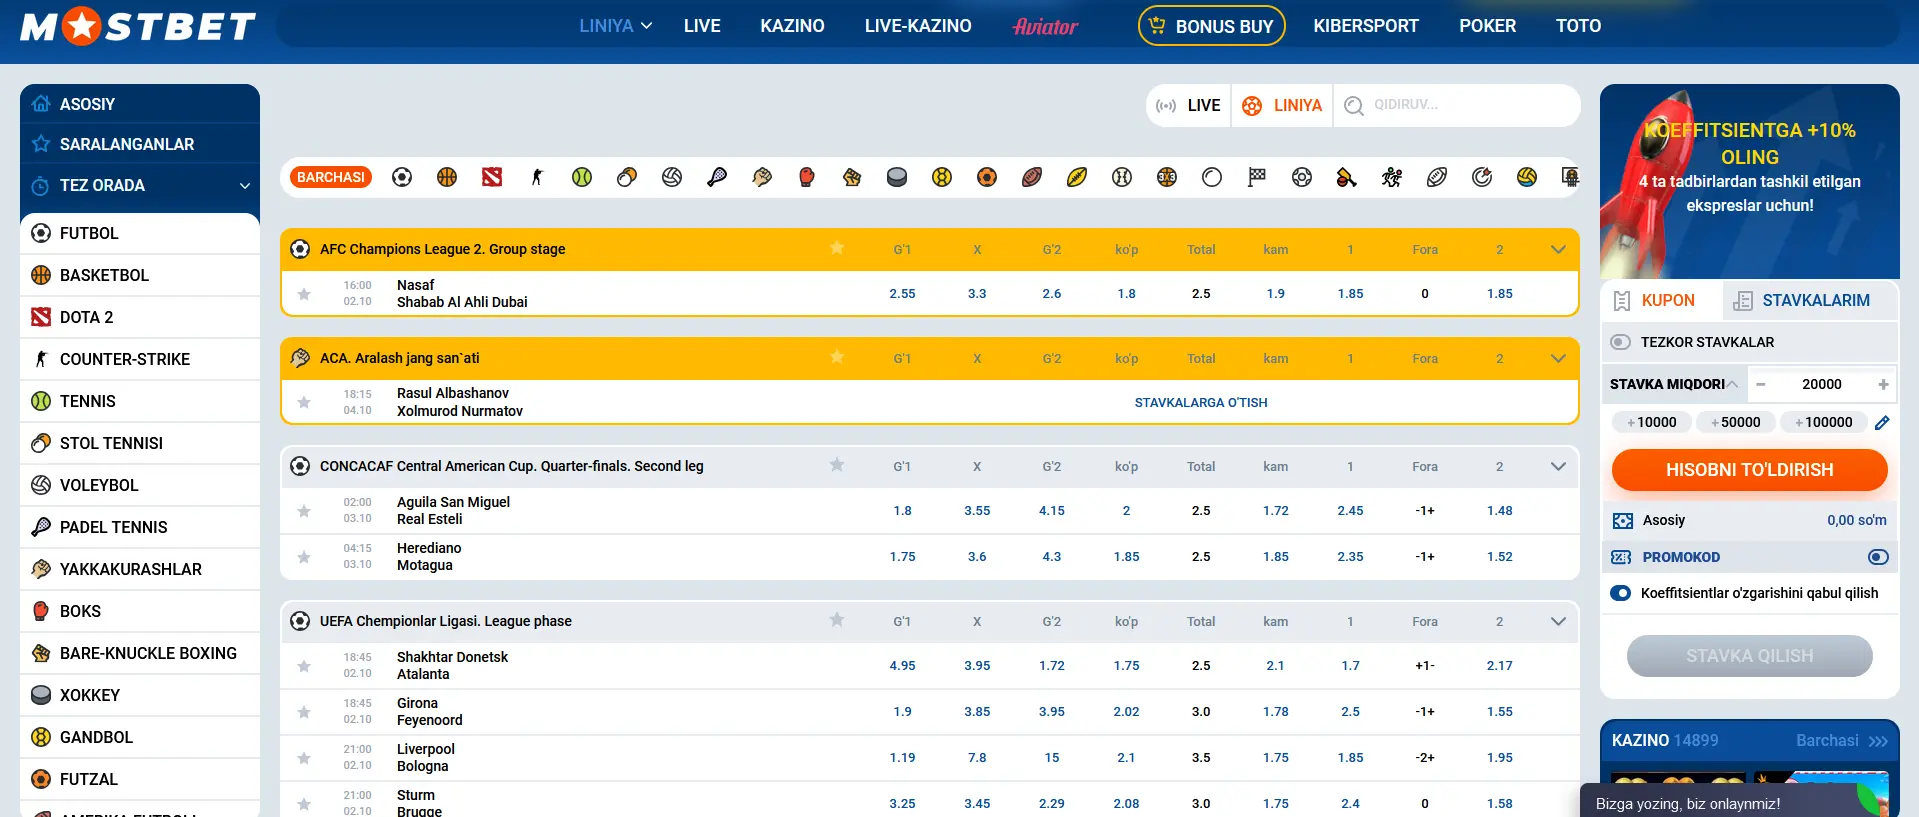Viewport: 1919px width, 817px height.
Task: Add +10000 to the stake
Action: point(1651,422)
